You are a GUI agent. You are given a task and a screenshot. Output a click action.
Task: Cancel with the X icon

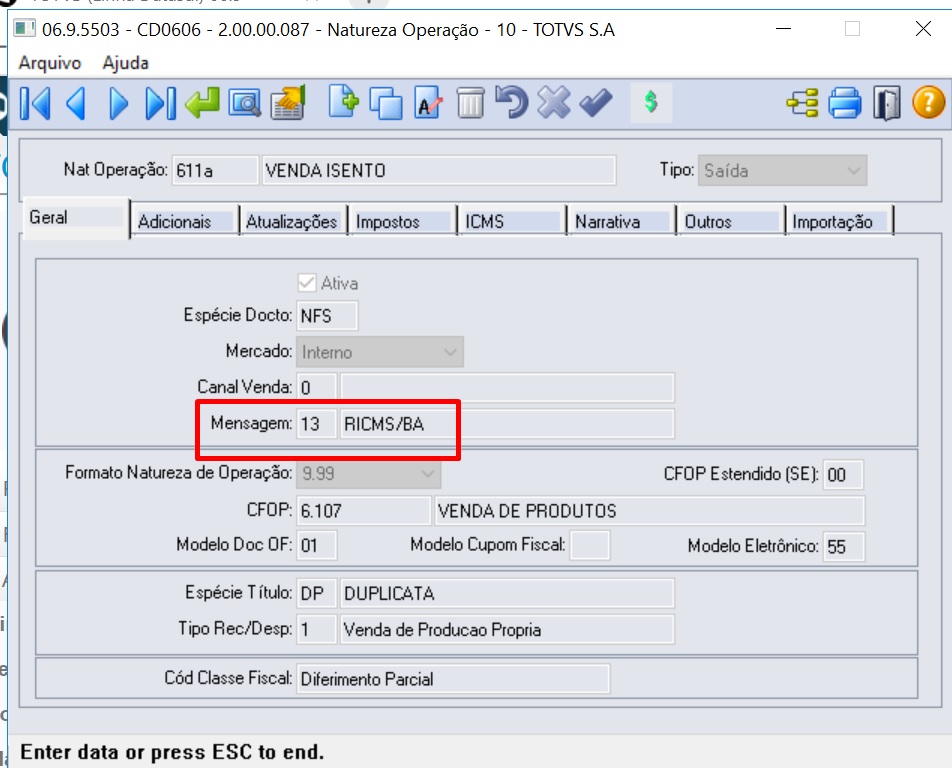[554, 102]
